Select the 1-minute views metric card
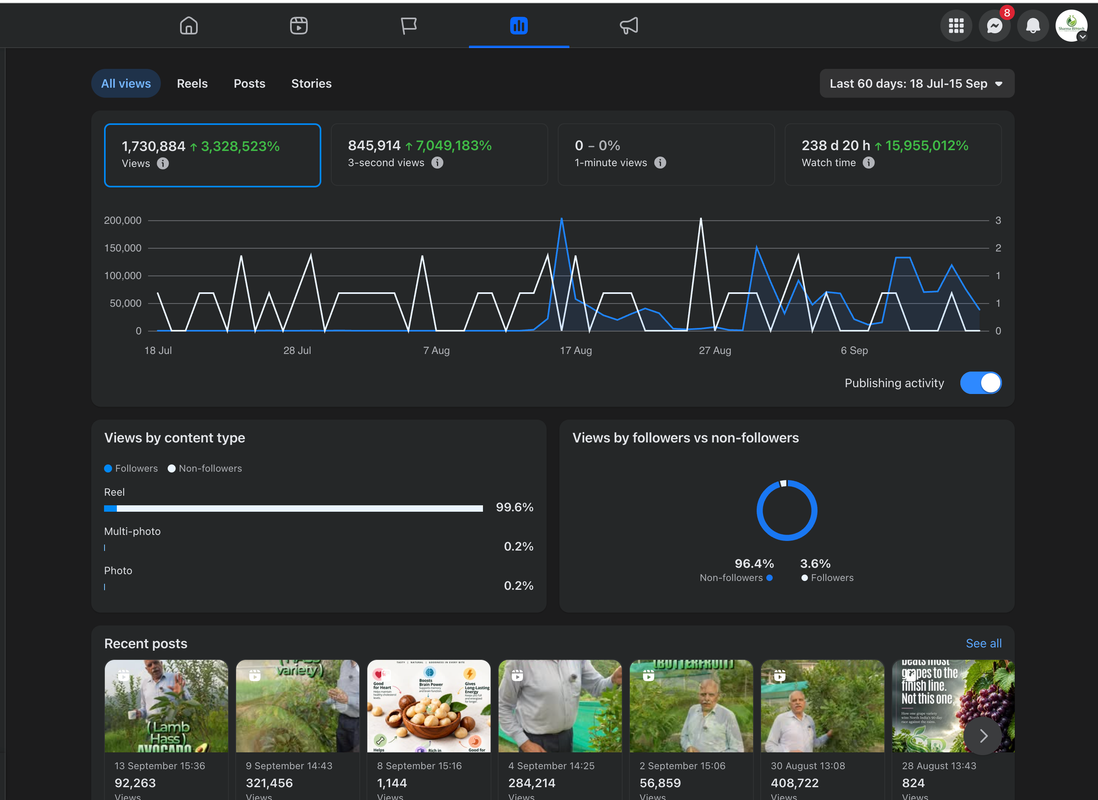Screen dimensions: 1098x800 click(666, 155)
